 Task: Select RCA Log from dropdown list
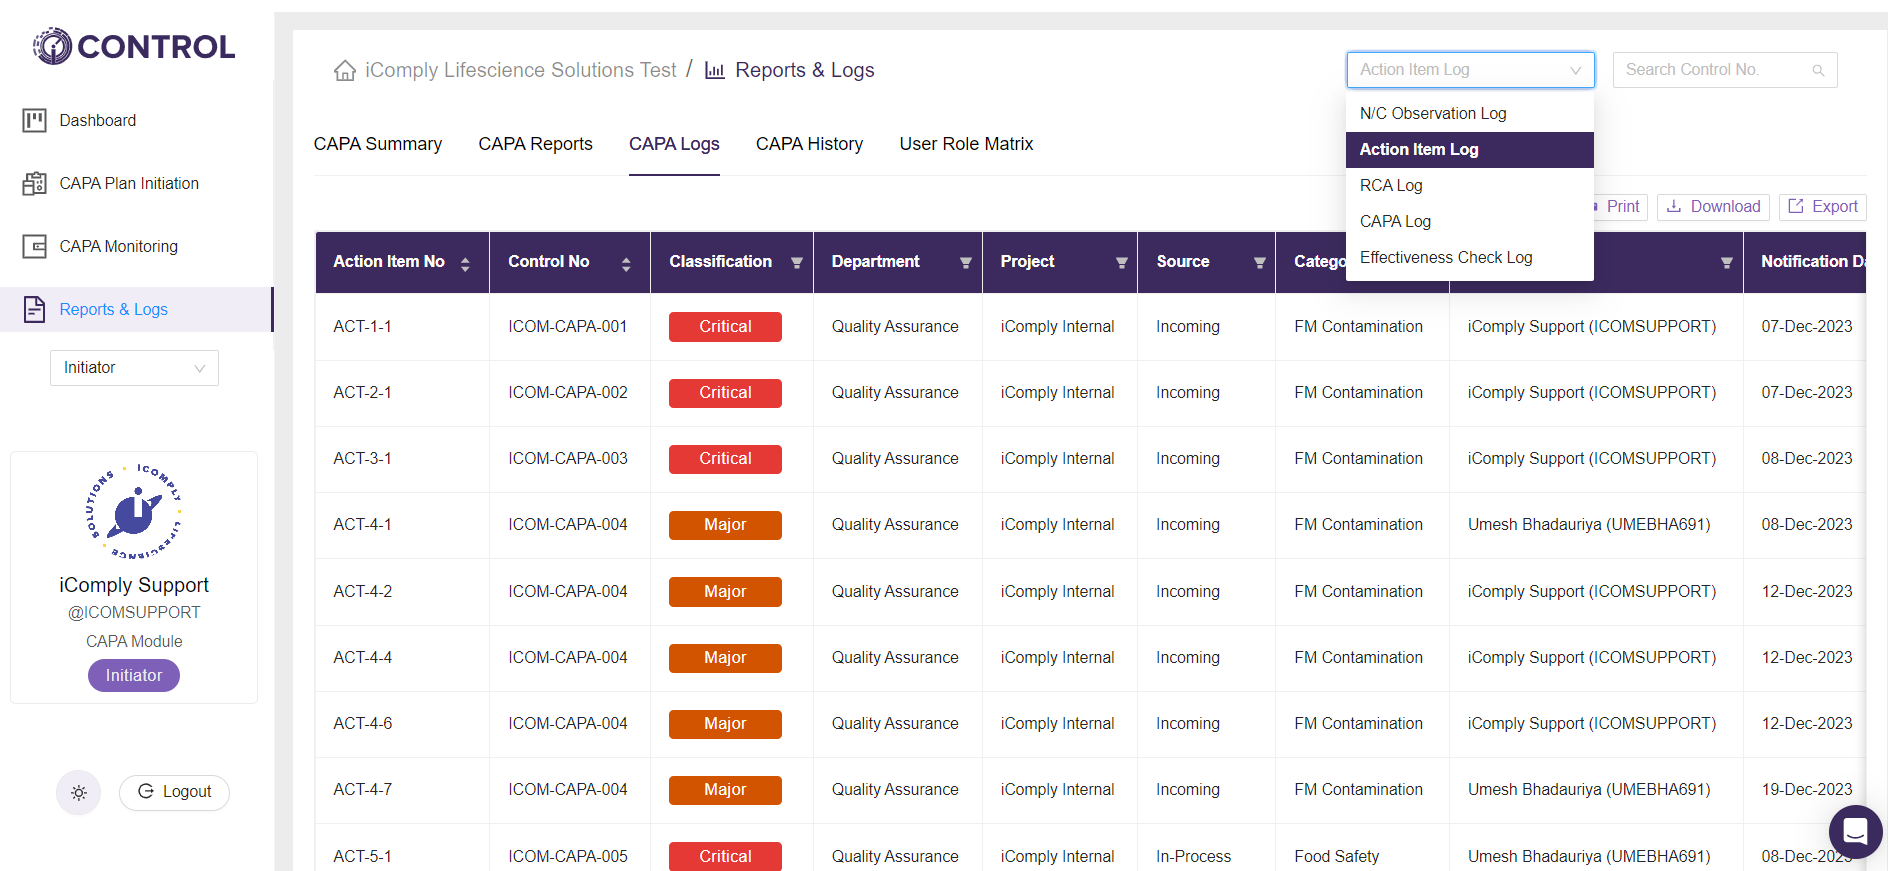(x=1391, y=186)
